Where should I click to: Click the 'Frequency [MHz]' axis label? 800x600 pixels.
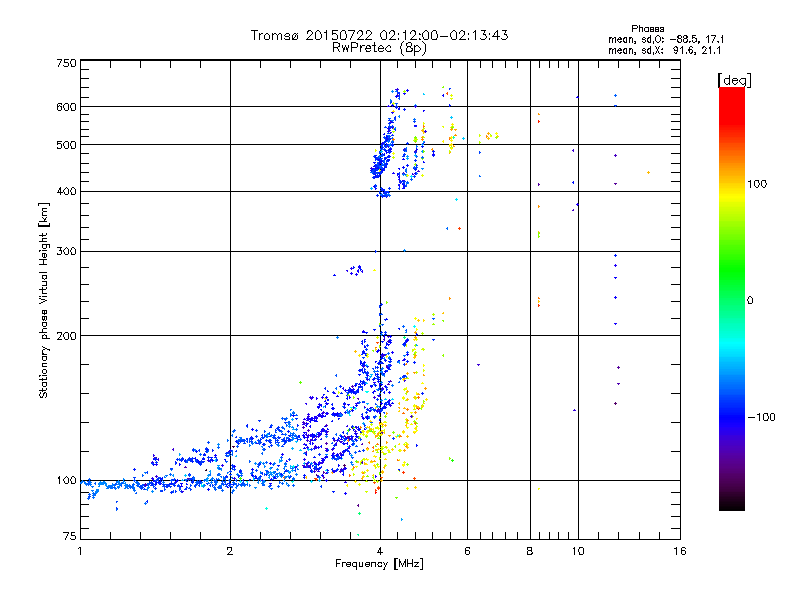(380, 564)
